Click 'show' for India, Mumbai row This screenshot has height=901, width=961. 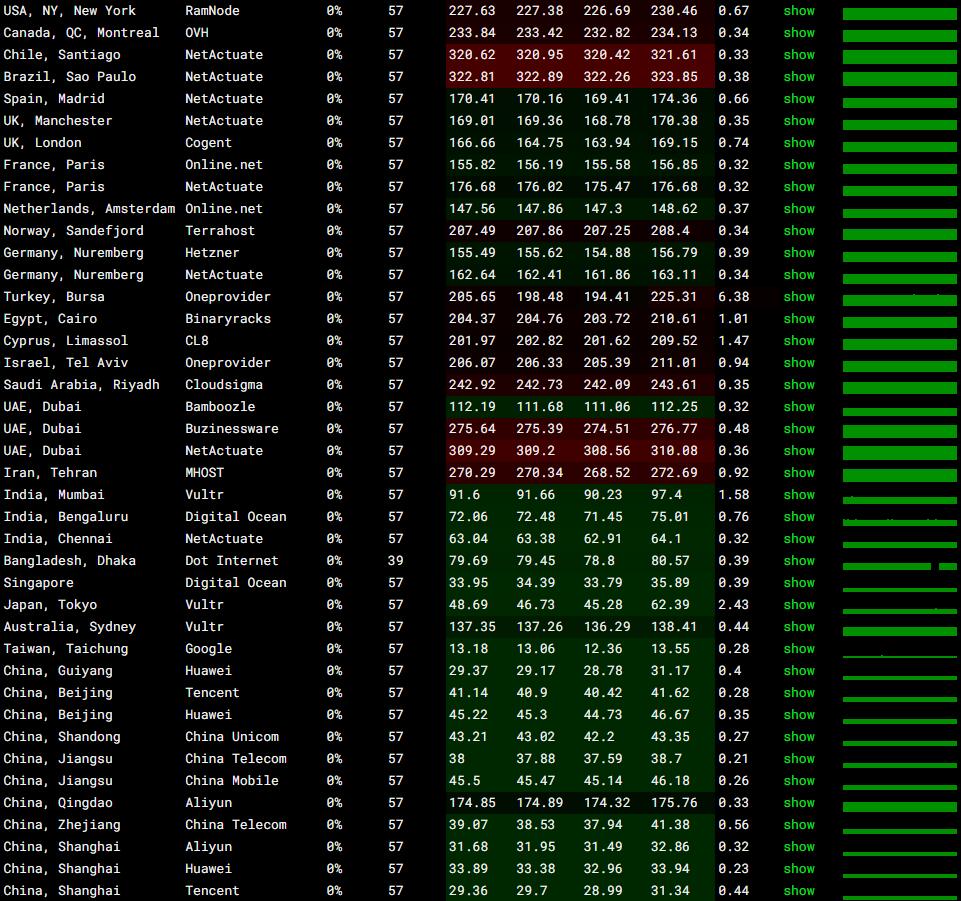coord(799,495)
